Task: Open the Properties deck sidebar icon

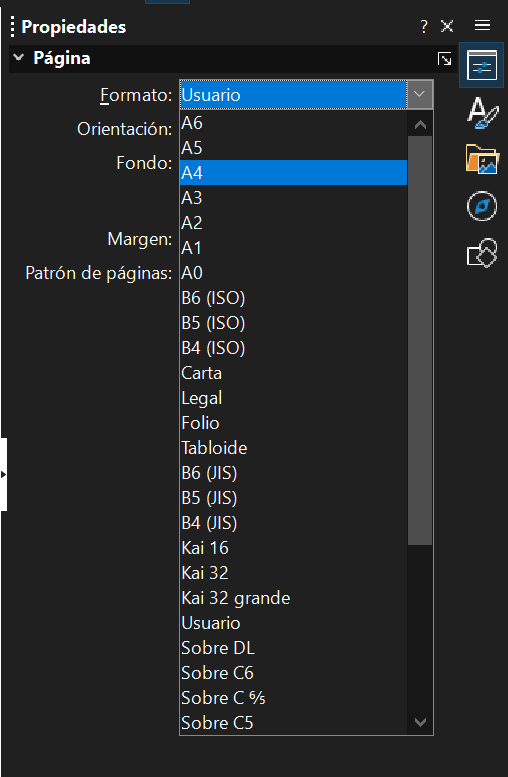Action: click(482, 65)
